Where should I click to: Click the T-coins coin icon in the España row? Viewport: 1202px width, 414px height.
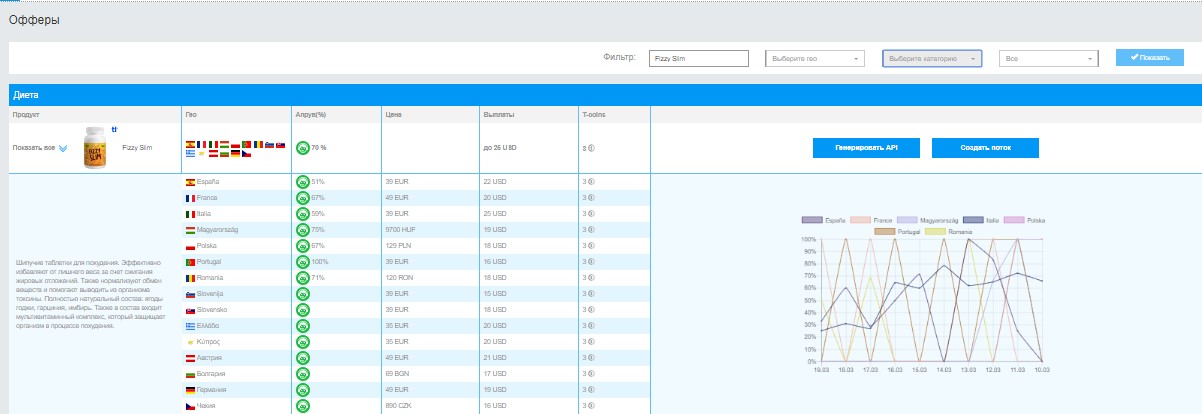click(593, 182)
